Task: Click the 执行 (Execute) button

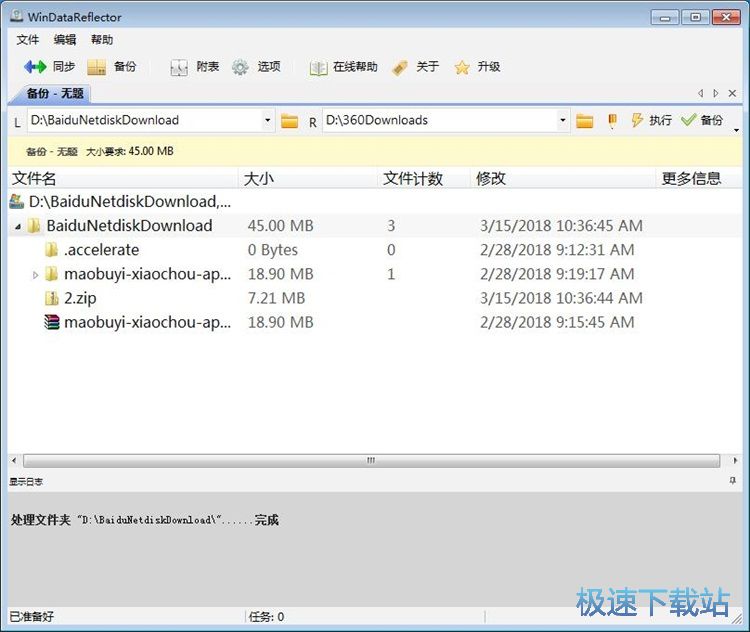Action: [651, 120]
